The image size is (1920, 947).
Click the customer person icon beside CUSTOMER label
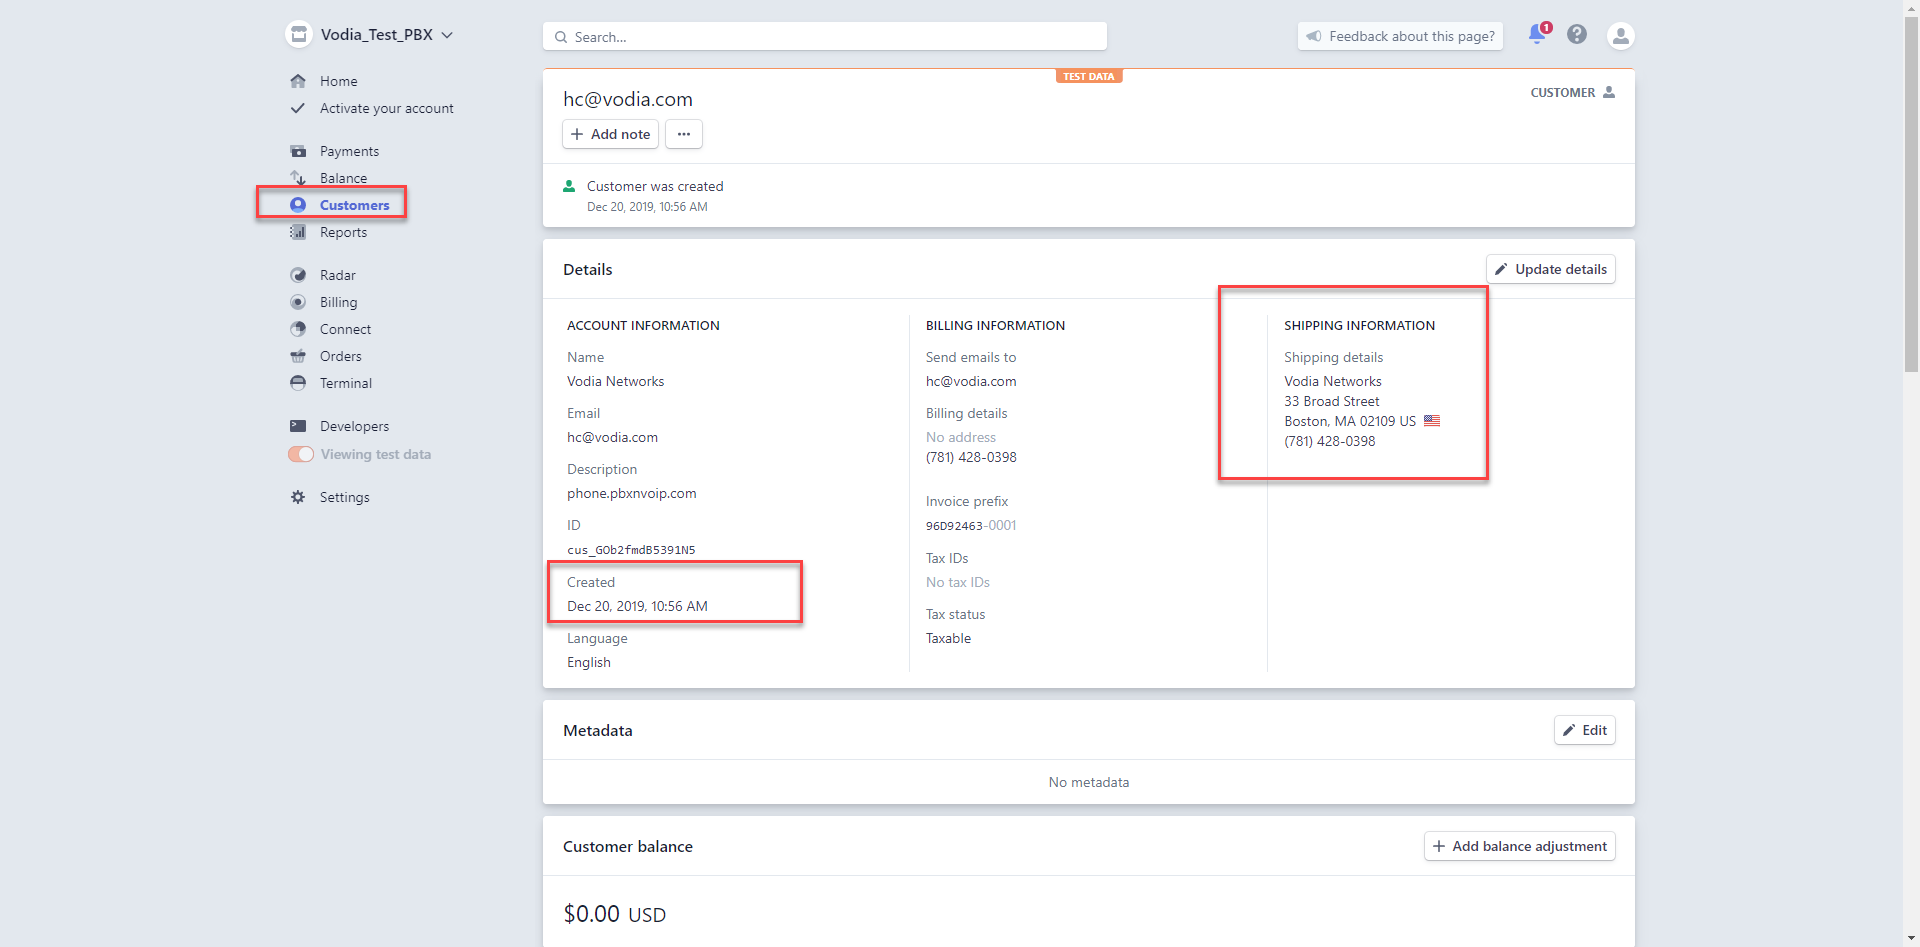pyautogui.click(x=1609, y=92)
